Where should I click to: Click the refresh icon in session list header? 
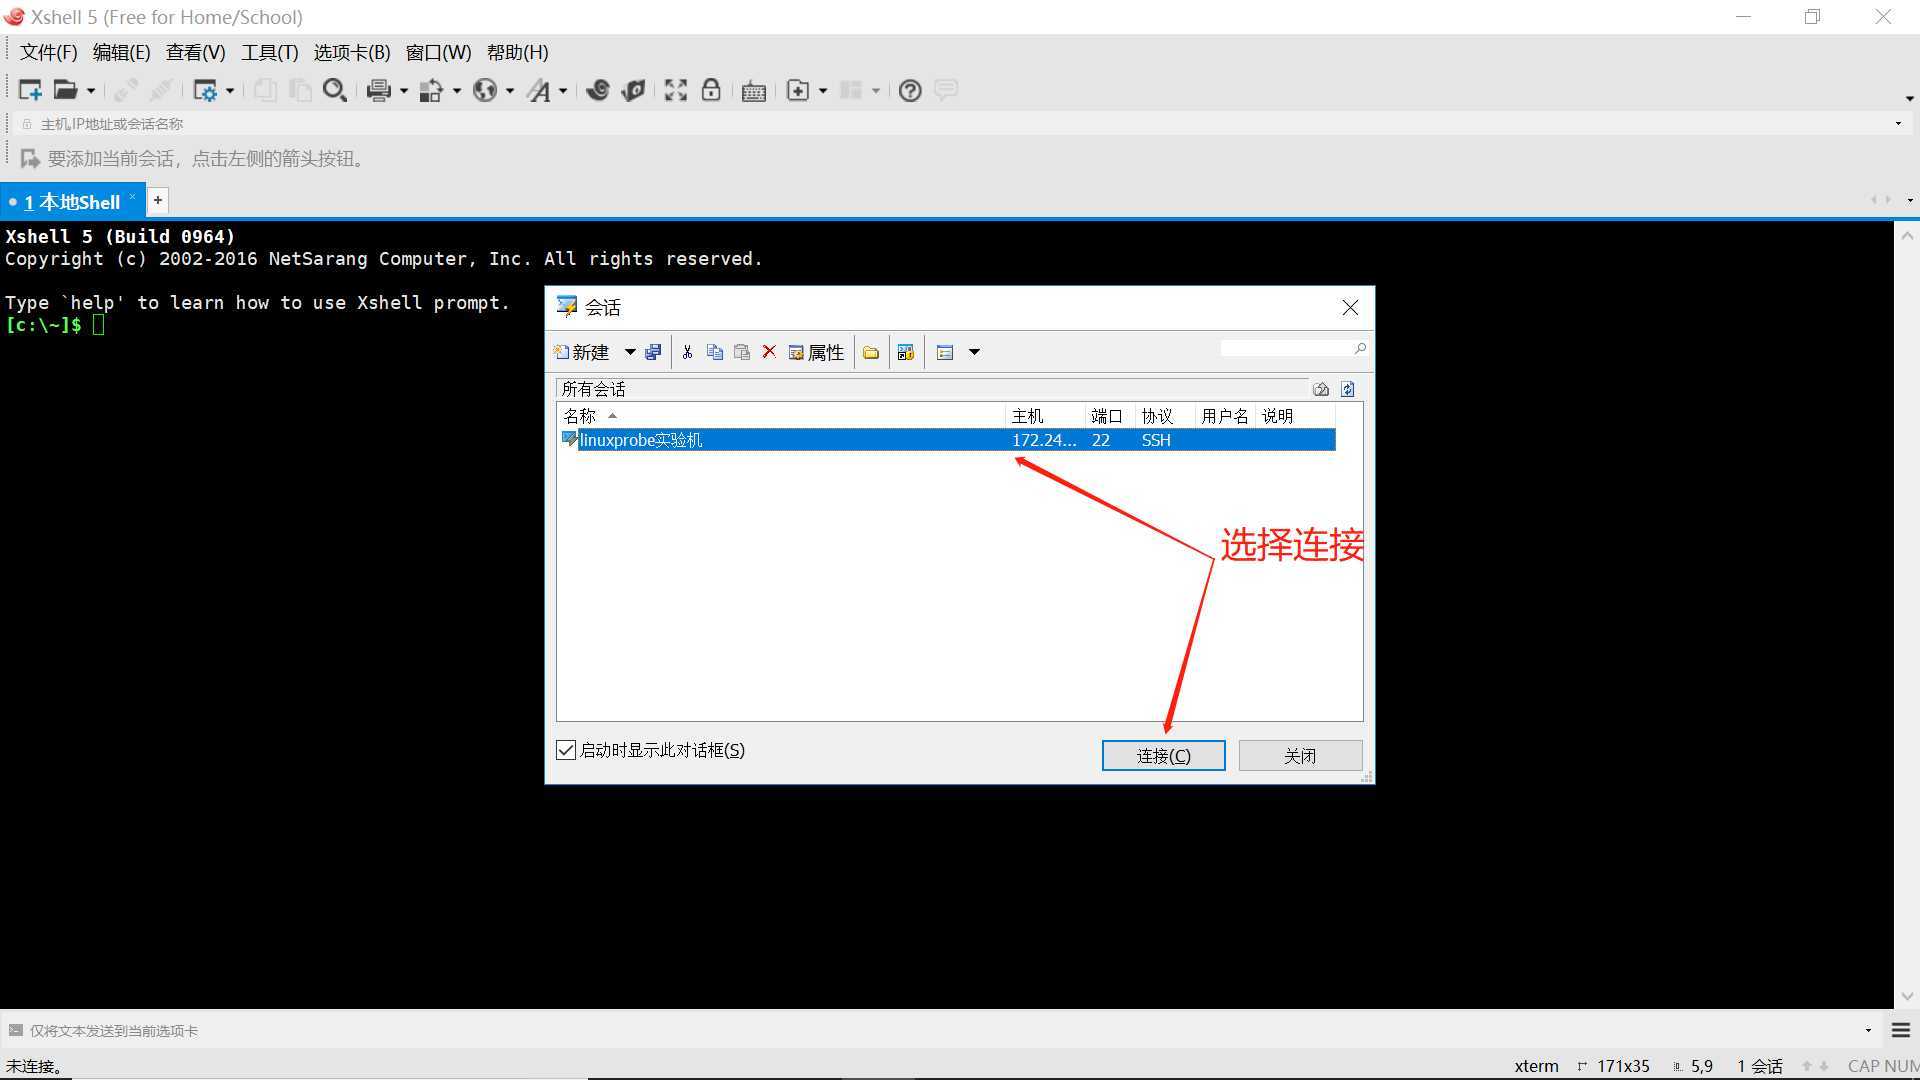coord(1348,389)
